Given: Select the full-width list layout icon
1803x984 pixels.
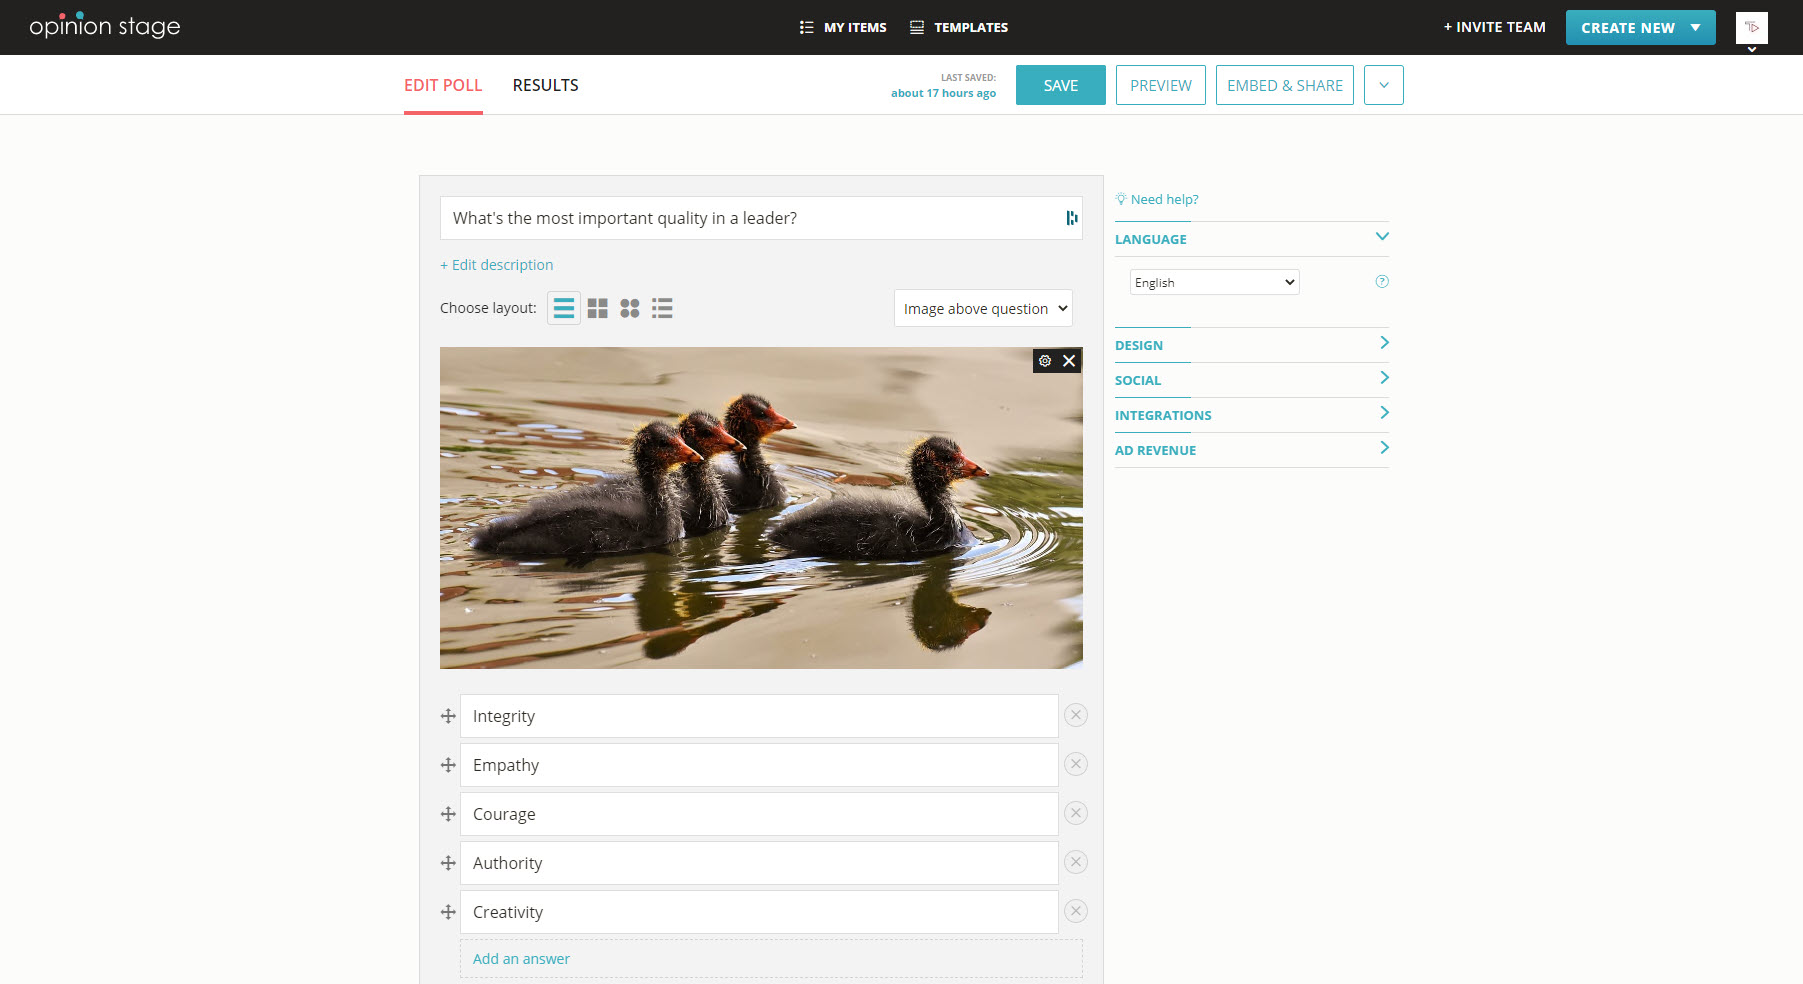Looking at the screenshot, I should [x=564, y=308].
